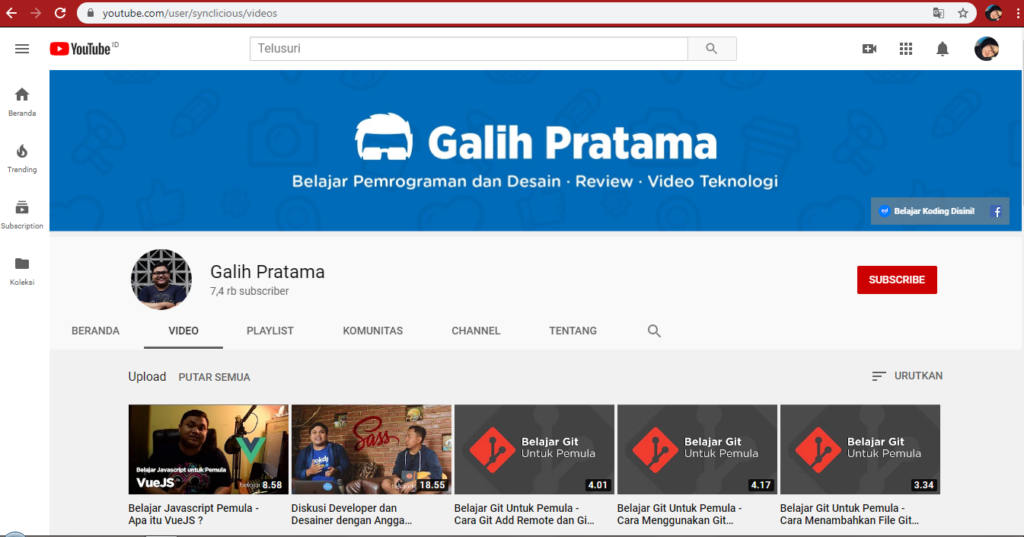Open the YouTube apps grid icon

(906, 49)
